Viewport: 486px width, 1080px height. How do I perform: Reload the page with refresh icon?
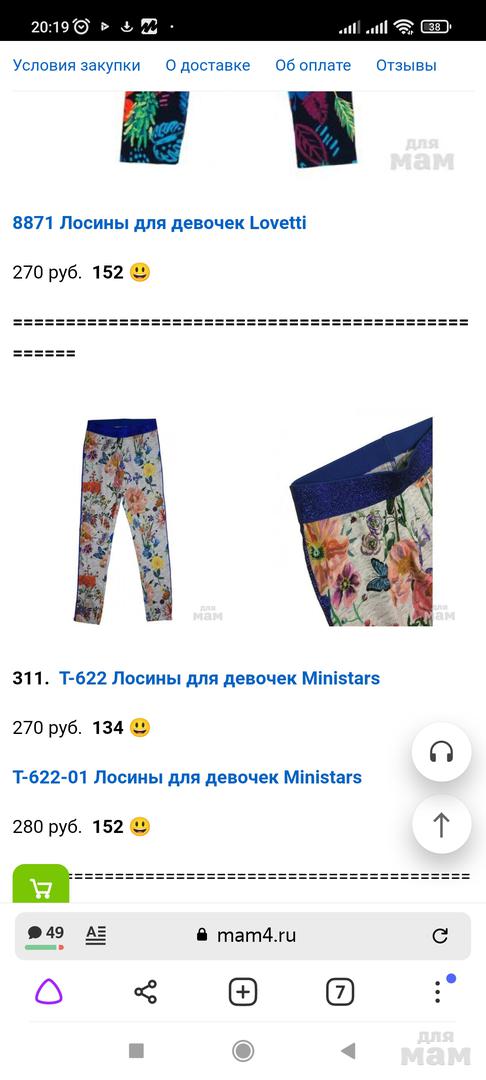pyautogui.click(x=440, y=935)
